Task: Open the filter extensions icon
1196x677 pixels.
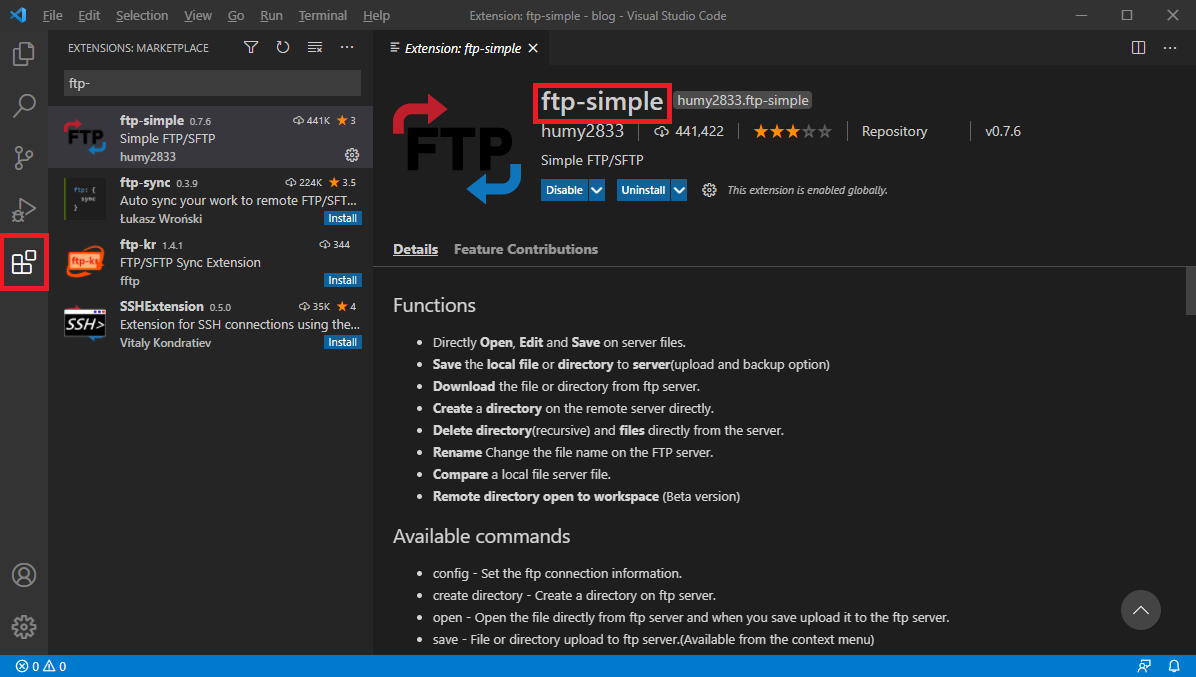Action: [x=250, y=47]
